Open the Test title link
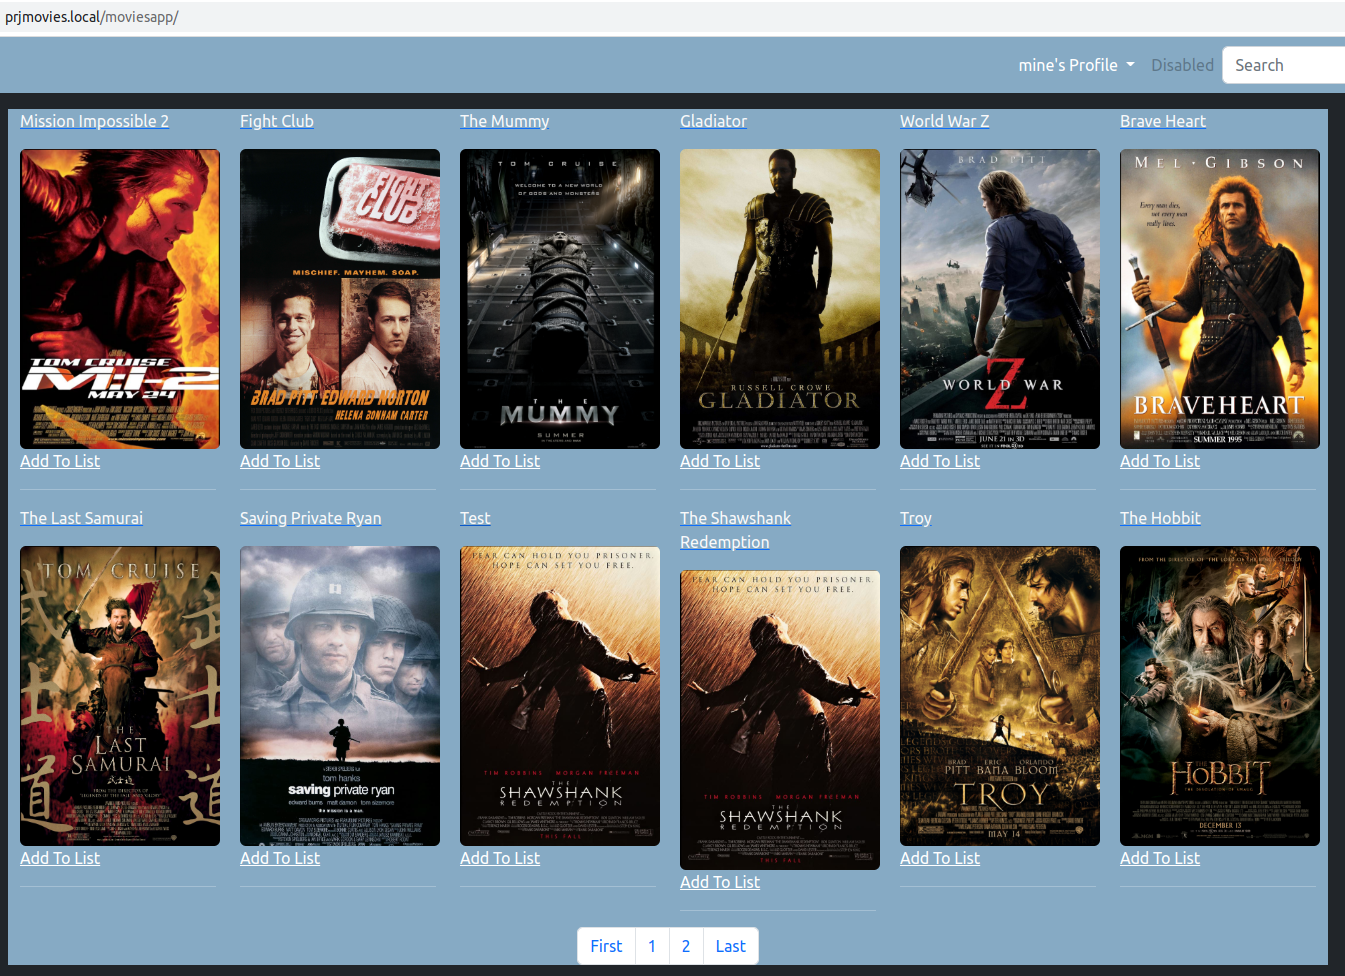Image resolution: width=1345 pixels, height=976 pixels. coord(475,518)
